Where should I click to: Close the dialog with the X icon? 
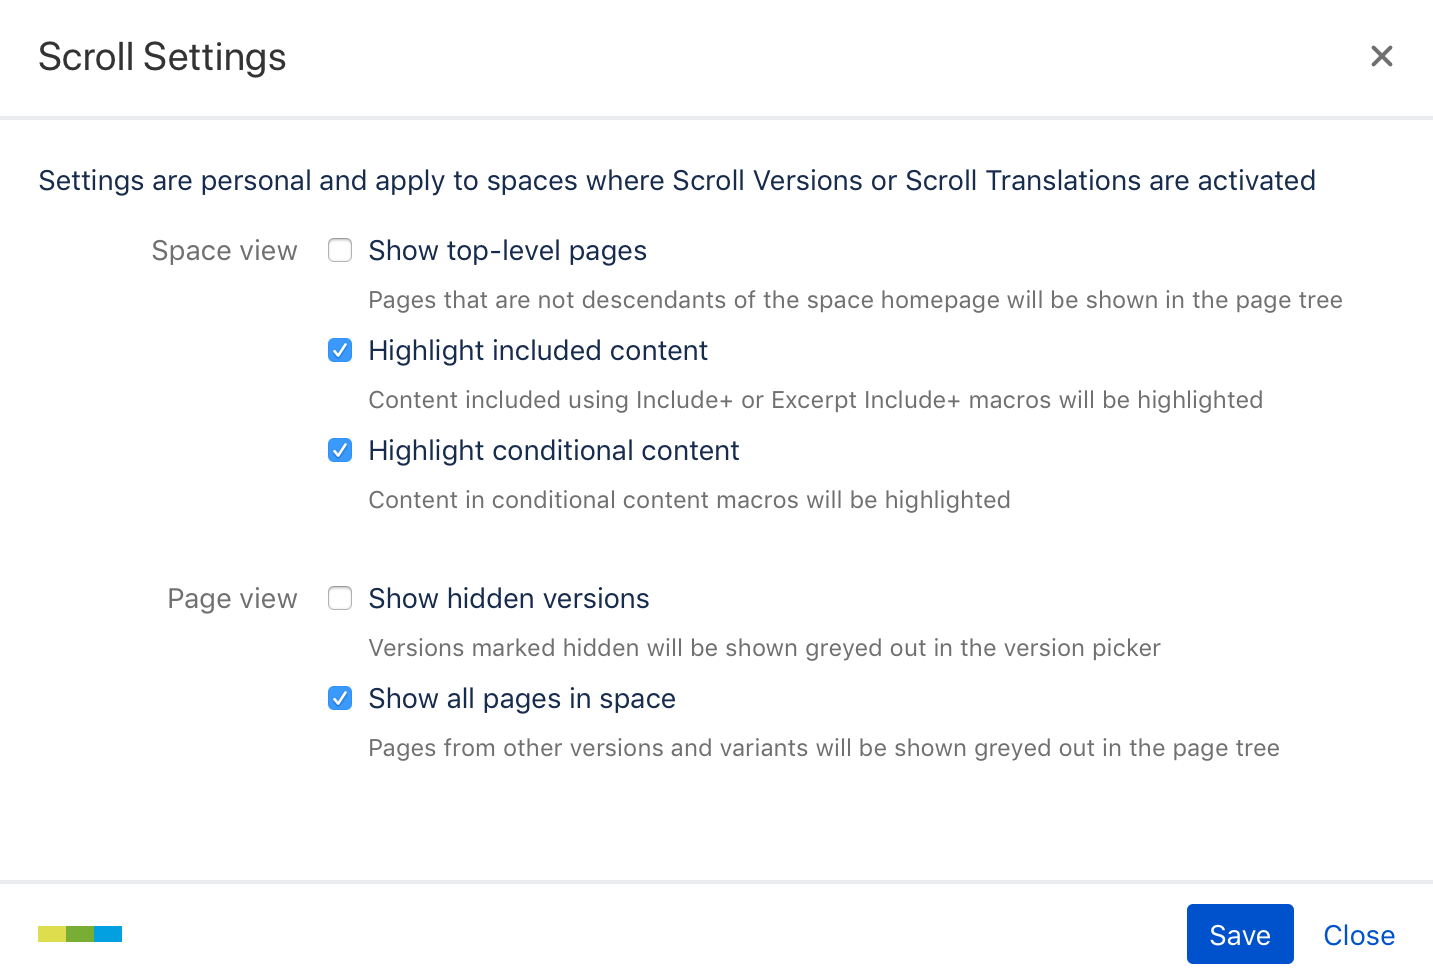(1381, 56)
